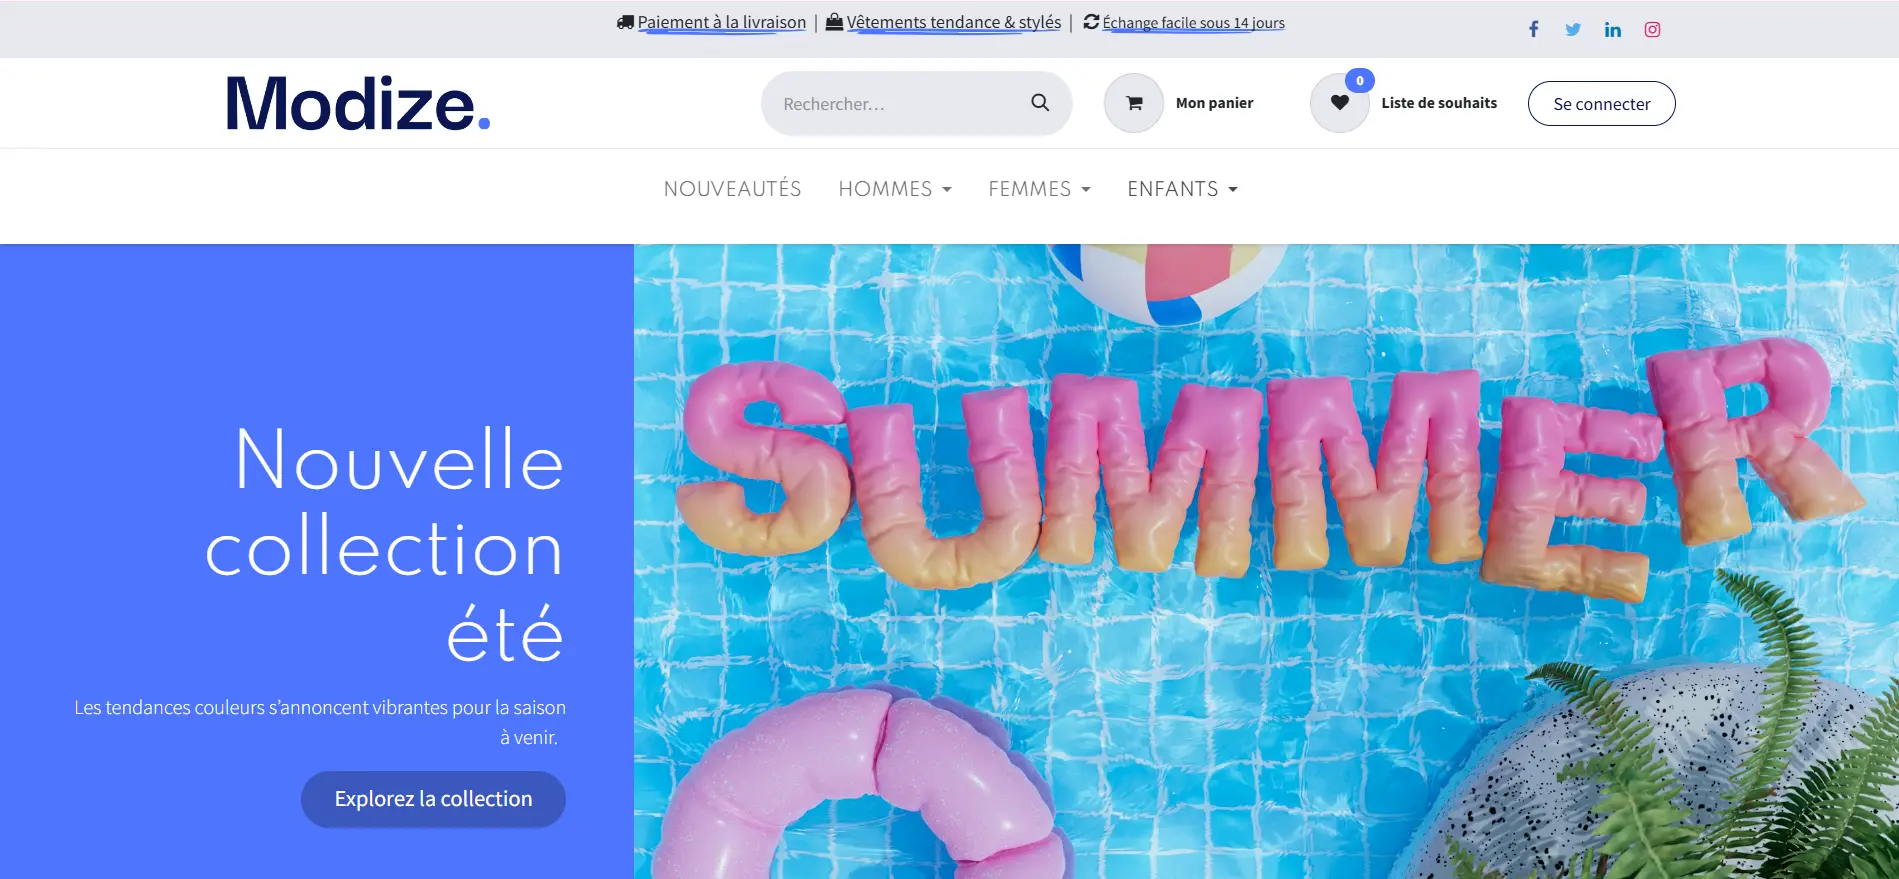Open Échange facile sous 14 jours link

[1193, 23]
